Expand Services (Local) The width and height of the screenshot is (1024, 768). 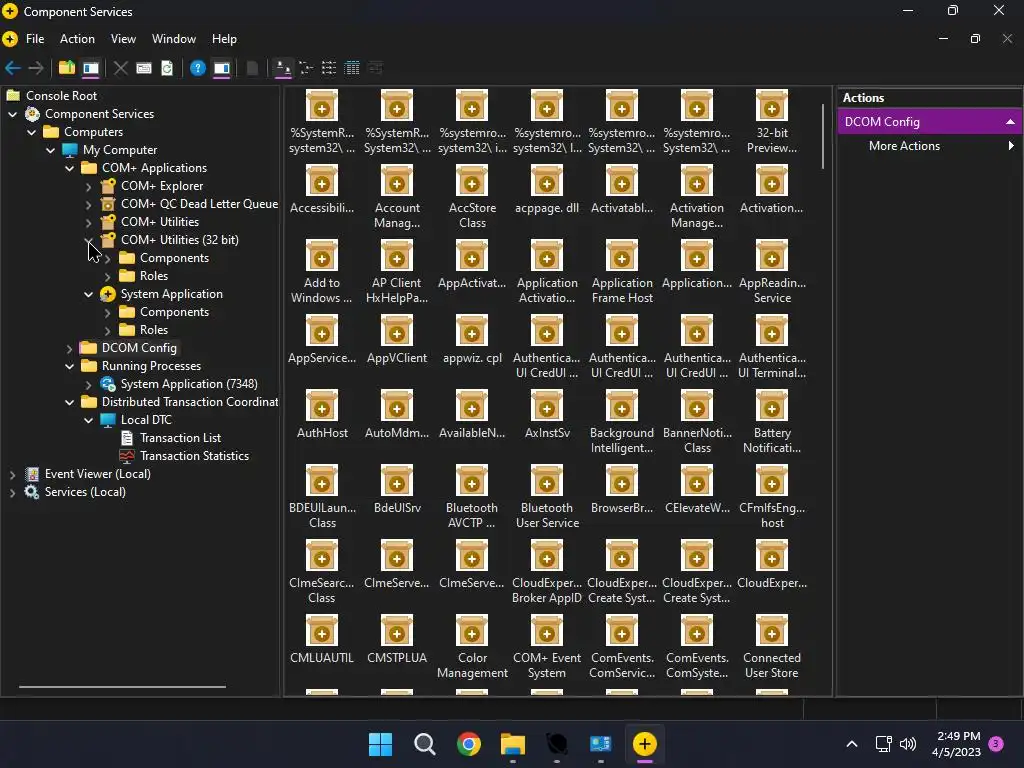pos(12,492)
